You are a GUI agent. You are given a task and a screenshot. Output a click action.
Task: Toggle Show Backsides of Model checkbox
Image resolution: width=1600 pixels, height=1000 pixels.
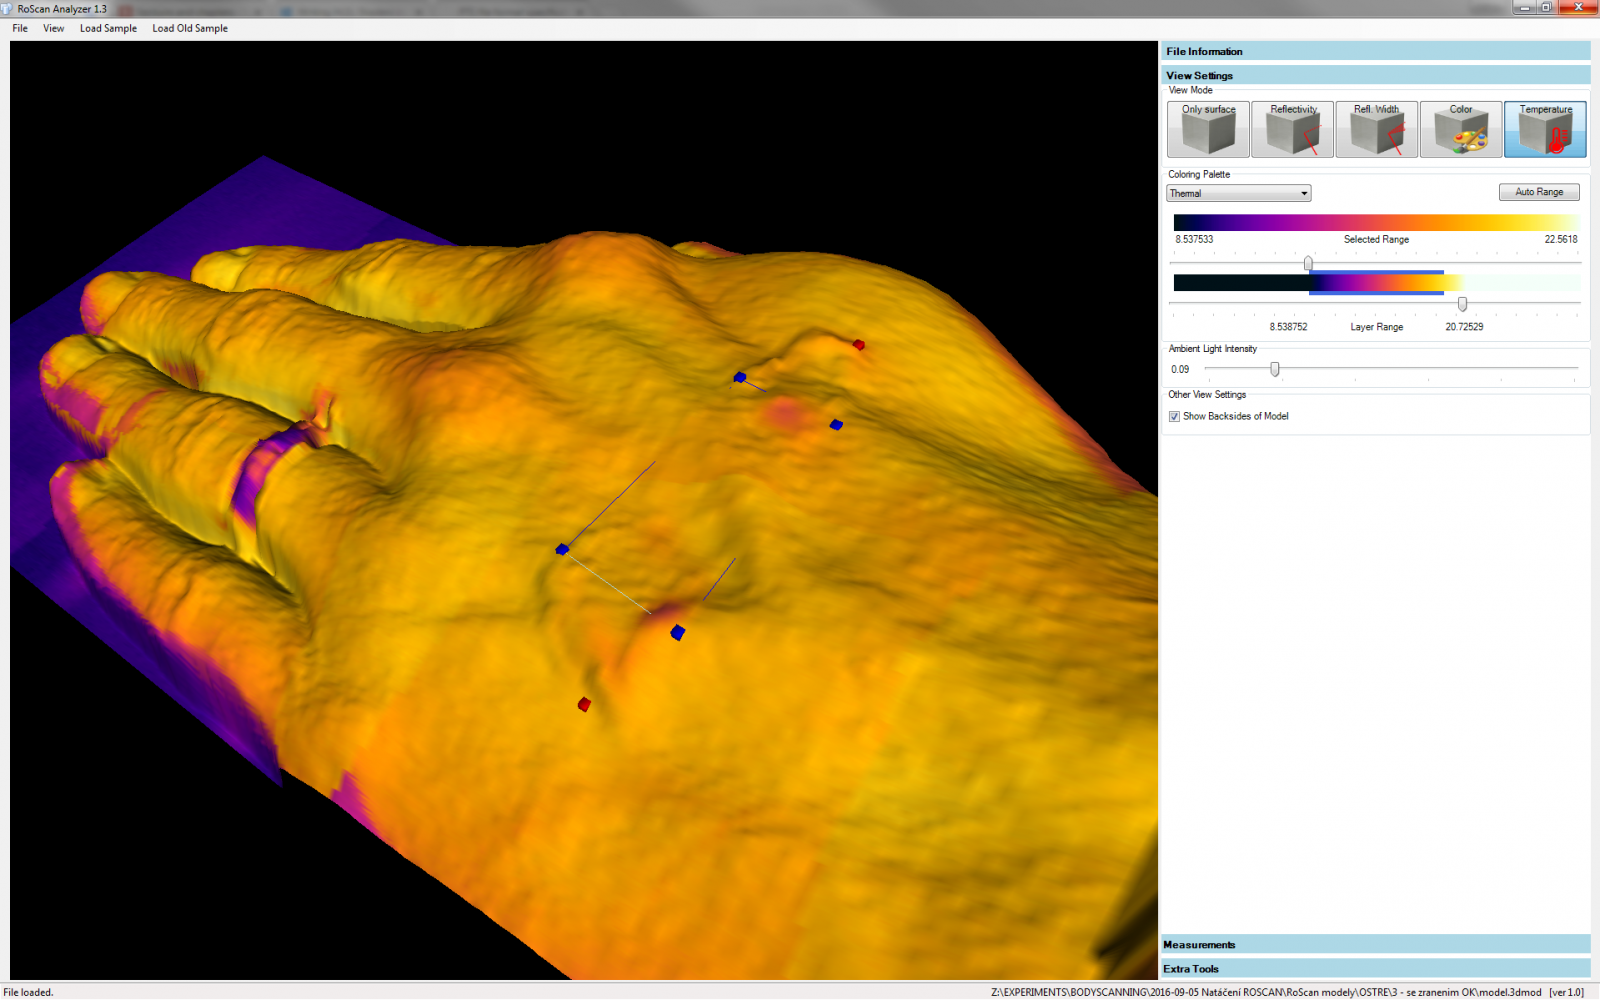1174,417
